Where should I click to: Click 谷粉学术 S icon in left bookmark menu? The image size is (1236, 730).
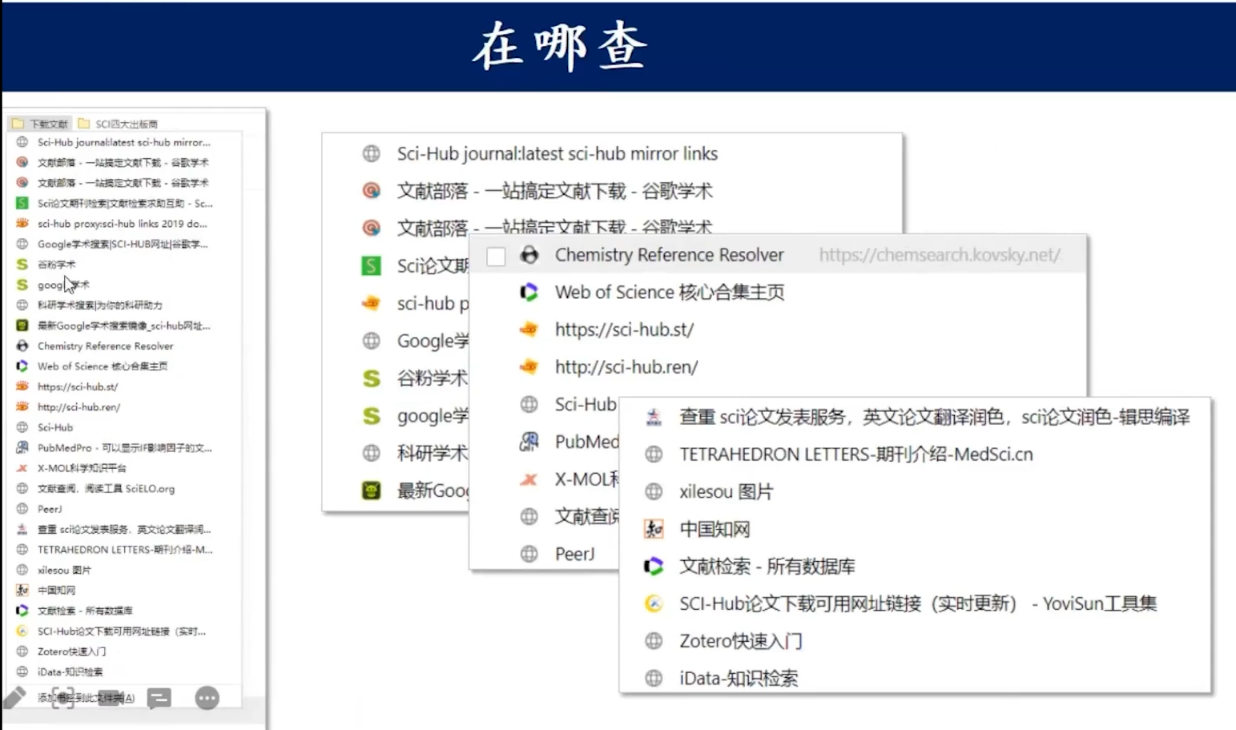pyautogui.click(x=22, y=264)
